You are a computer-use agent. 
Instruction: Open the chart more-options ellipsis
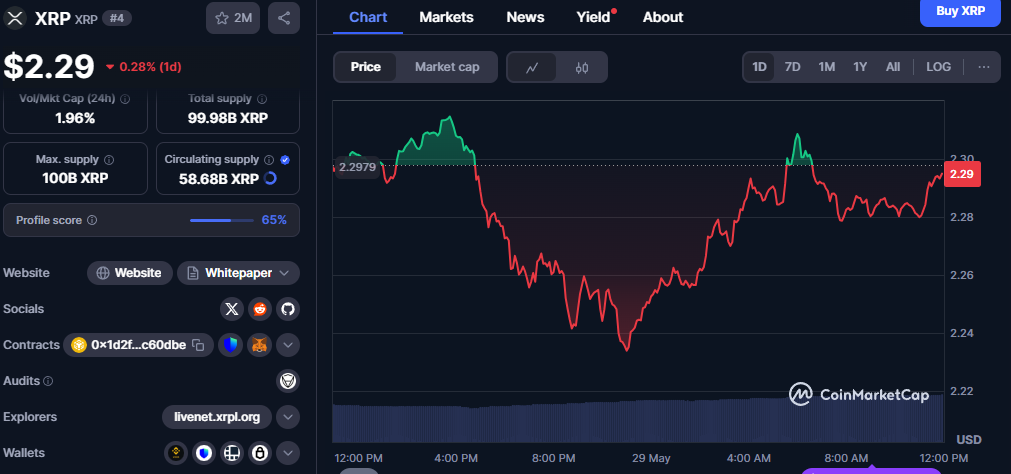coord(984,67)
